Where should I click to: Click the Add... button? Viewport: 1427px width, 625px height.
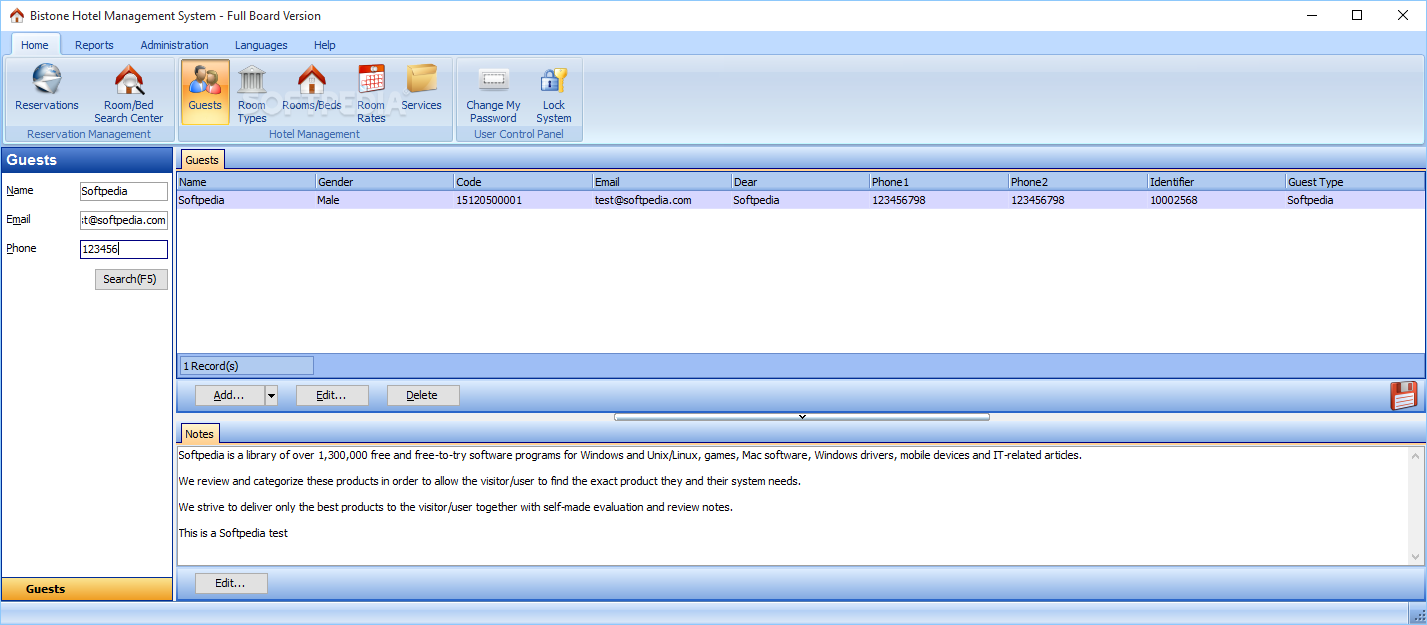click(229, 395)
